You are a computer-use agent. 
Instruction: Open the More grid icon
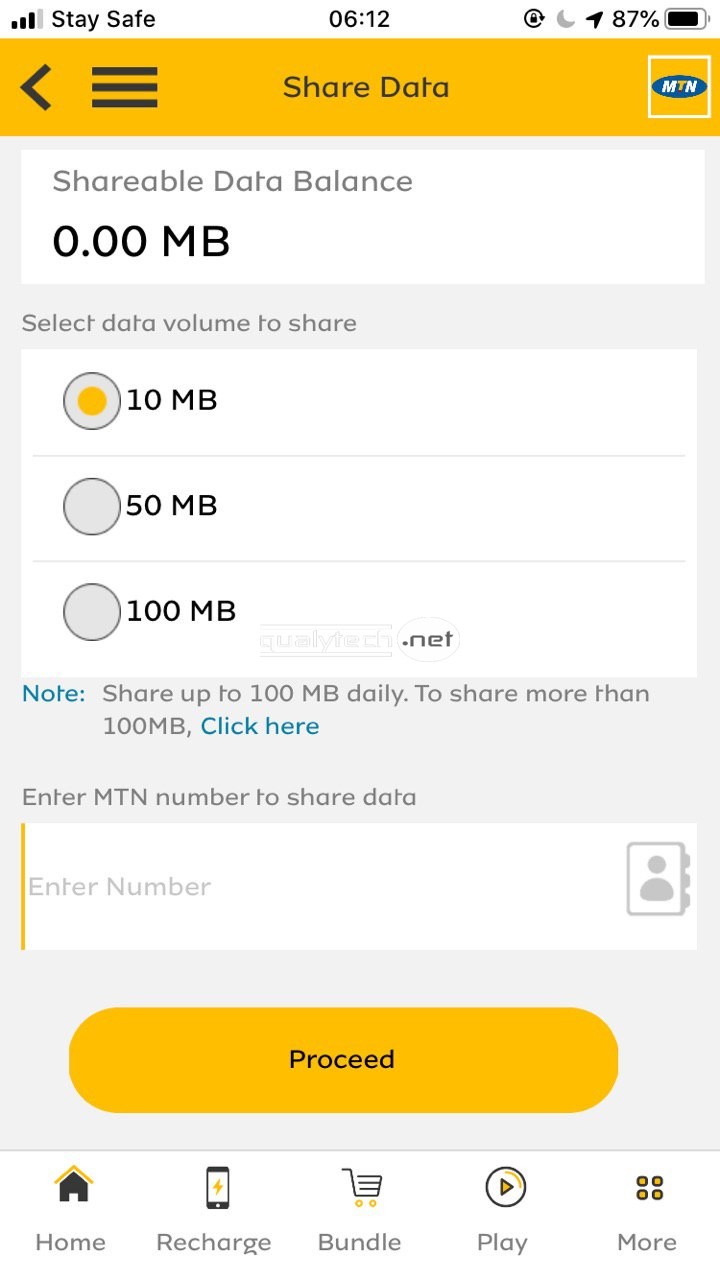[x=647, y=1186]
